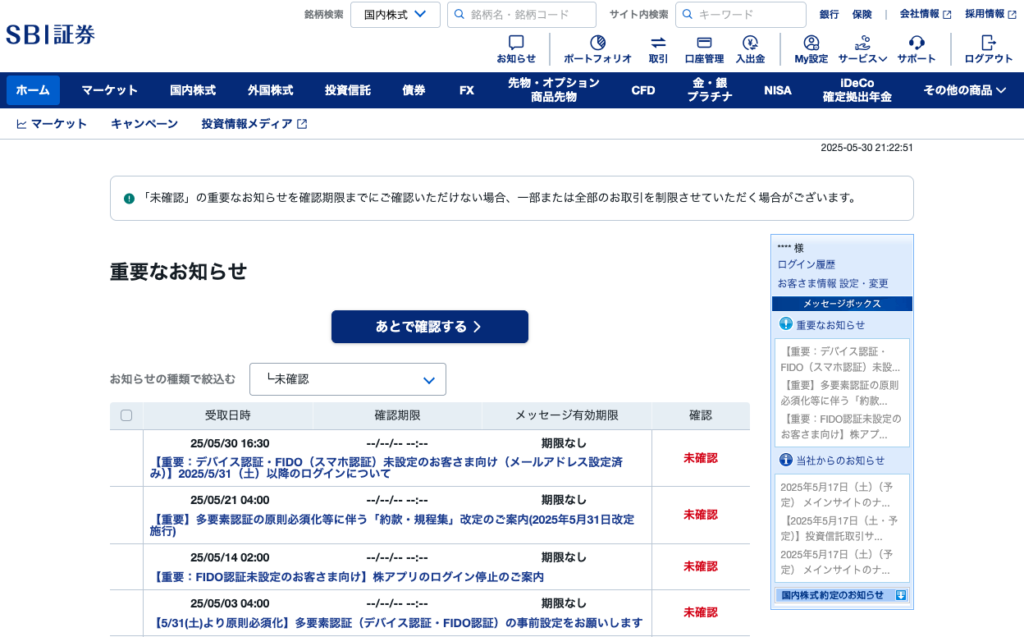Open sidebar message デバイス認証・FIDO（スマホ認証）未設
Screen dimensions: 1024x637
click(840, 359)
